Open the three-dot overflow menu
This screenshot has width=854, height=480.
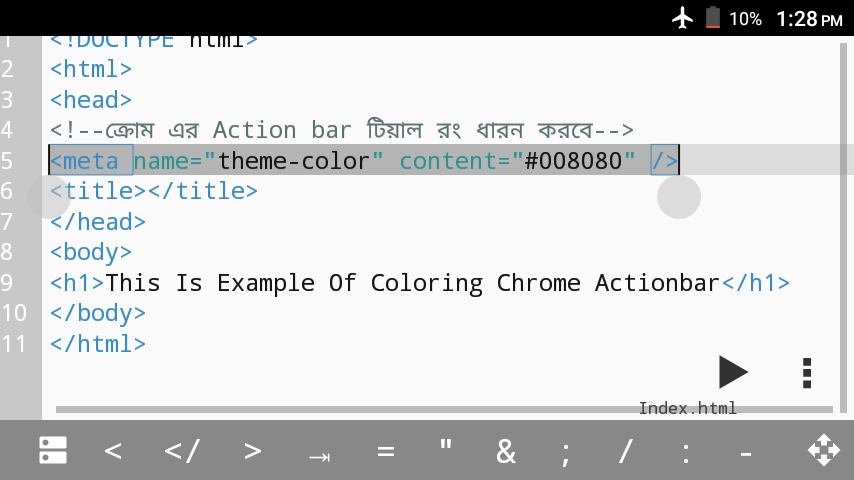[x=806, y=372]
